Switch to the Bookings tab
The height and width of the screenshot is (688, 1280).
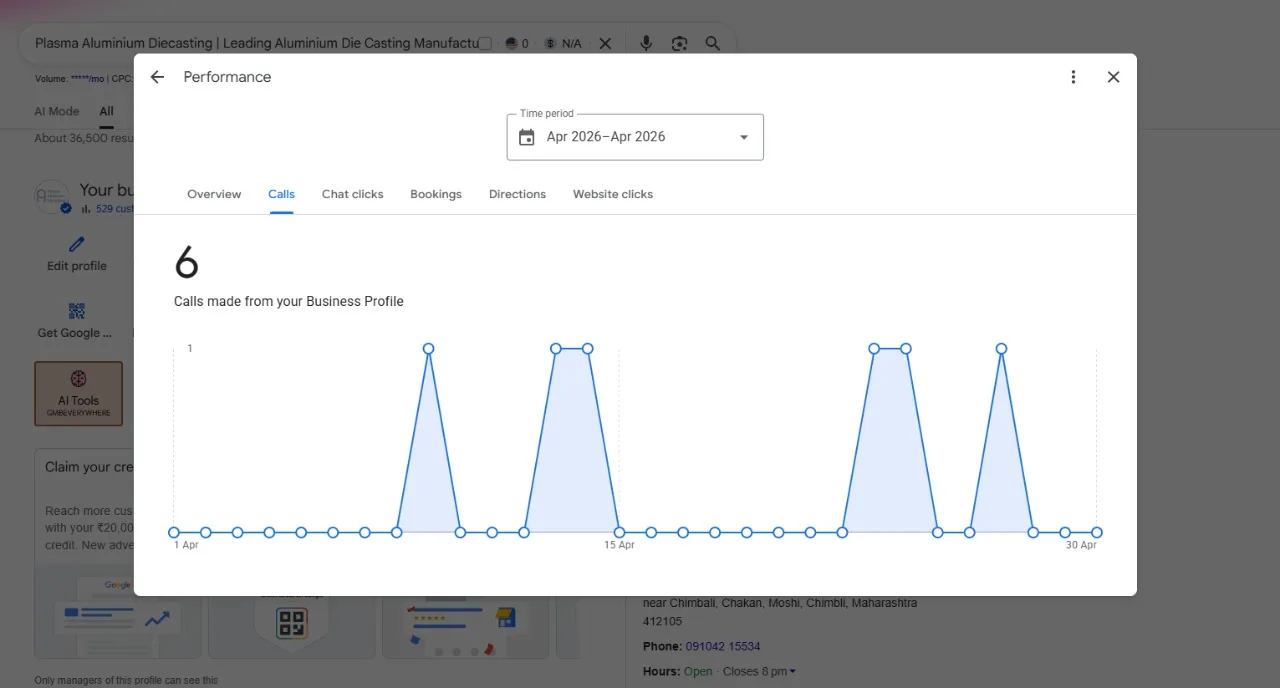(436, 194)
